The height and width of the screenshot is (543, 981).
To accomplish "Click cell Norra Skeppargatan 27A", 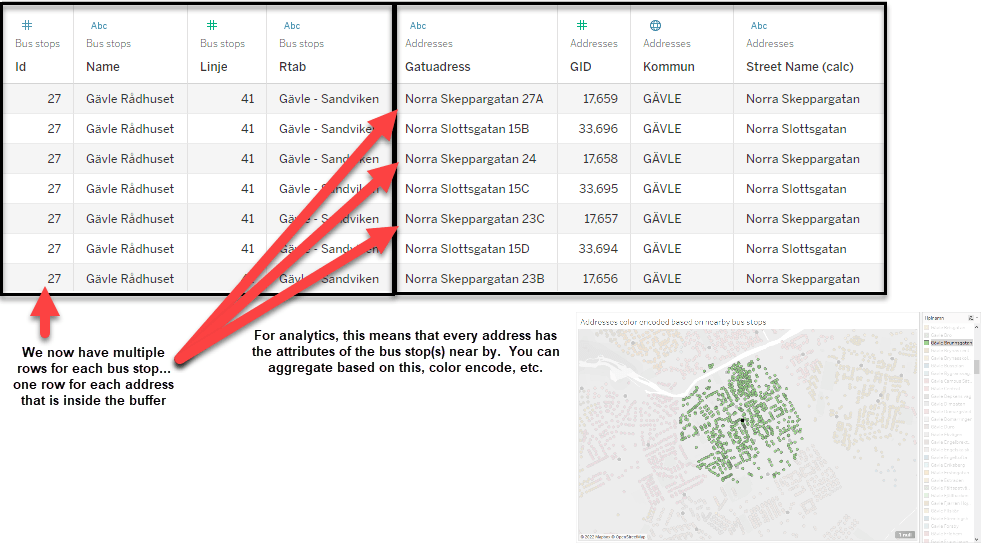I will pos(475,99).
